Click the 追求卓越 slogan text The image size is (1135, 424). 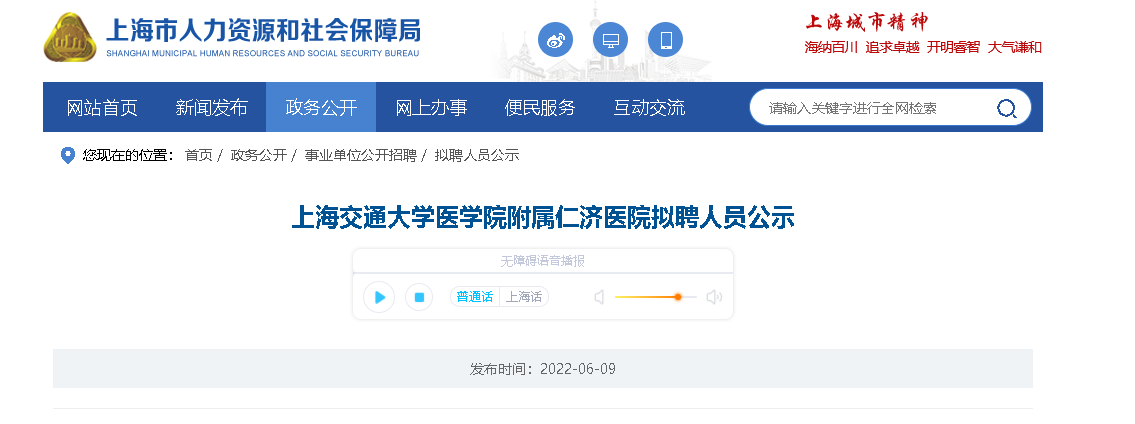tap(893, 48)
